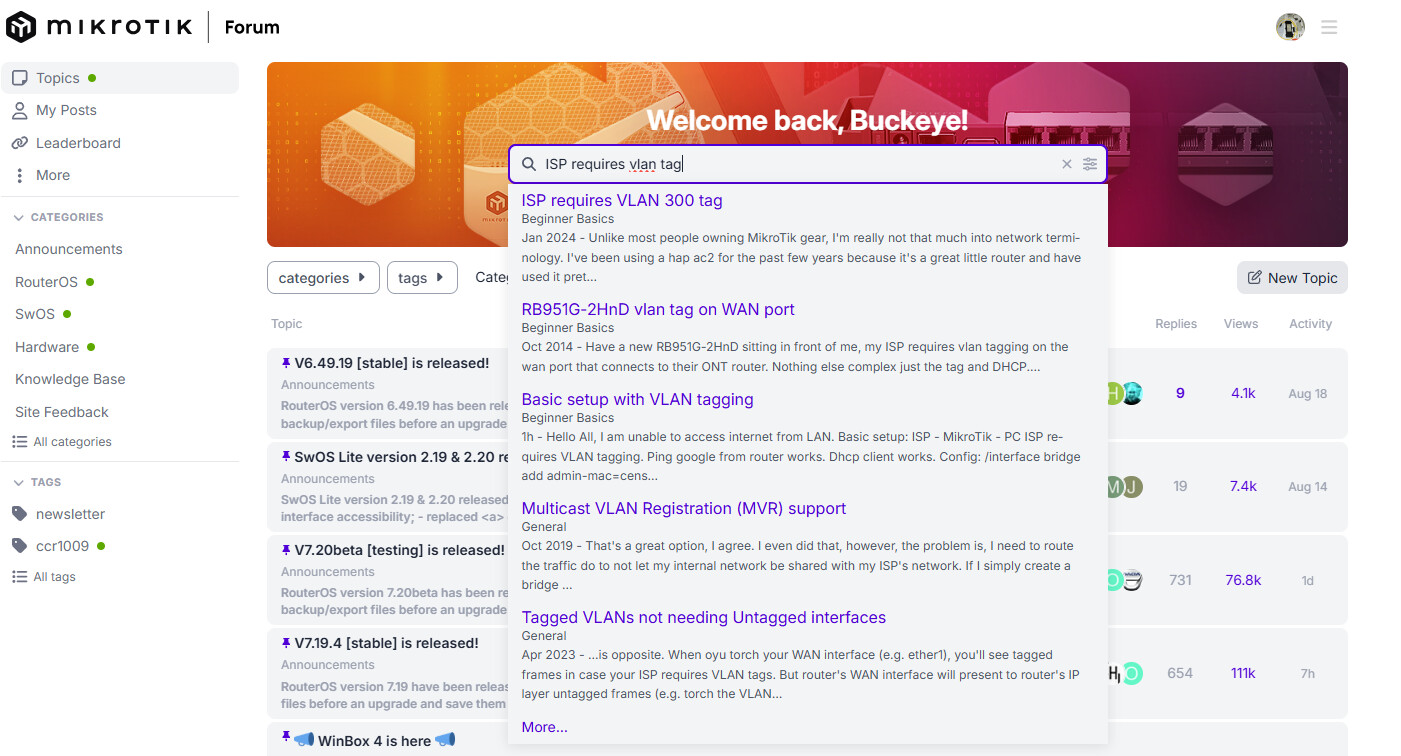Open result 'ISP requires VLAN 300 tag'
The image size is (1401, 756).
pos(622,200)
